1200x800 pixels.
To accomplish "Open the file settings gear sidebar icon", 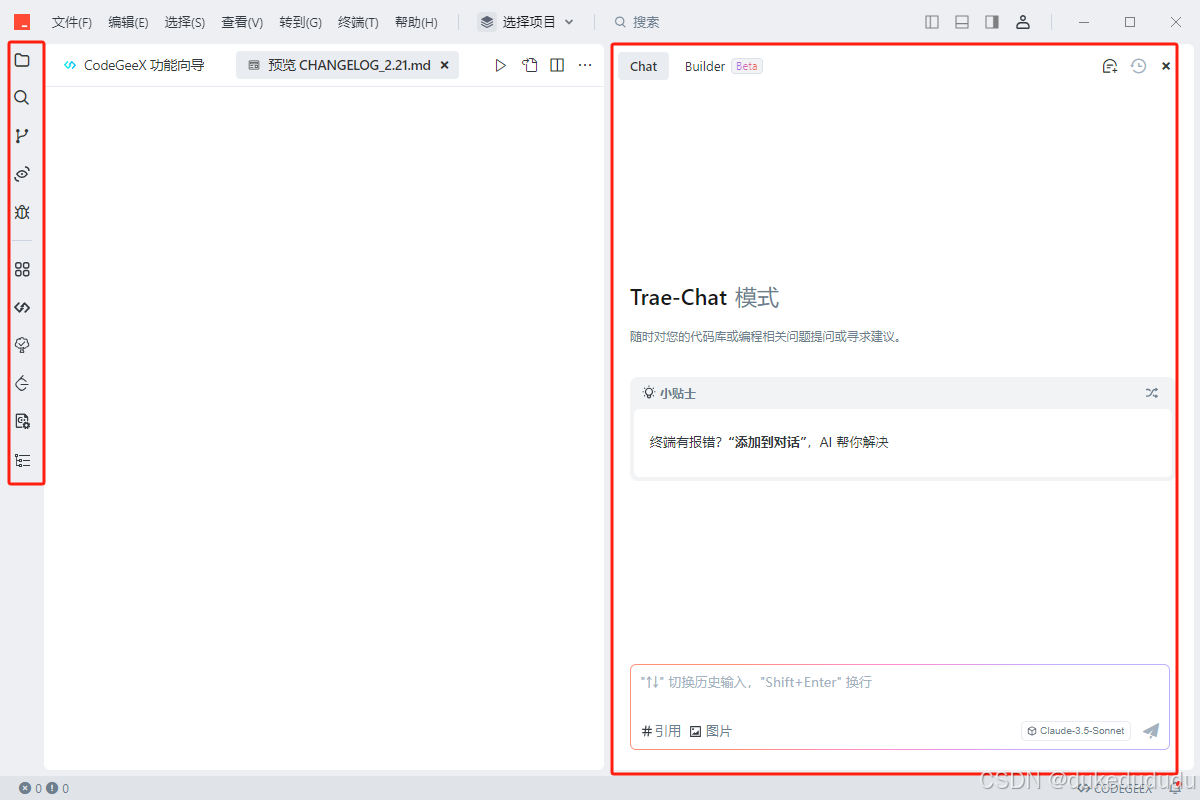I will click(22, 421).
